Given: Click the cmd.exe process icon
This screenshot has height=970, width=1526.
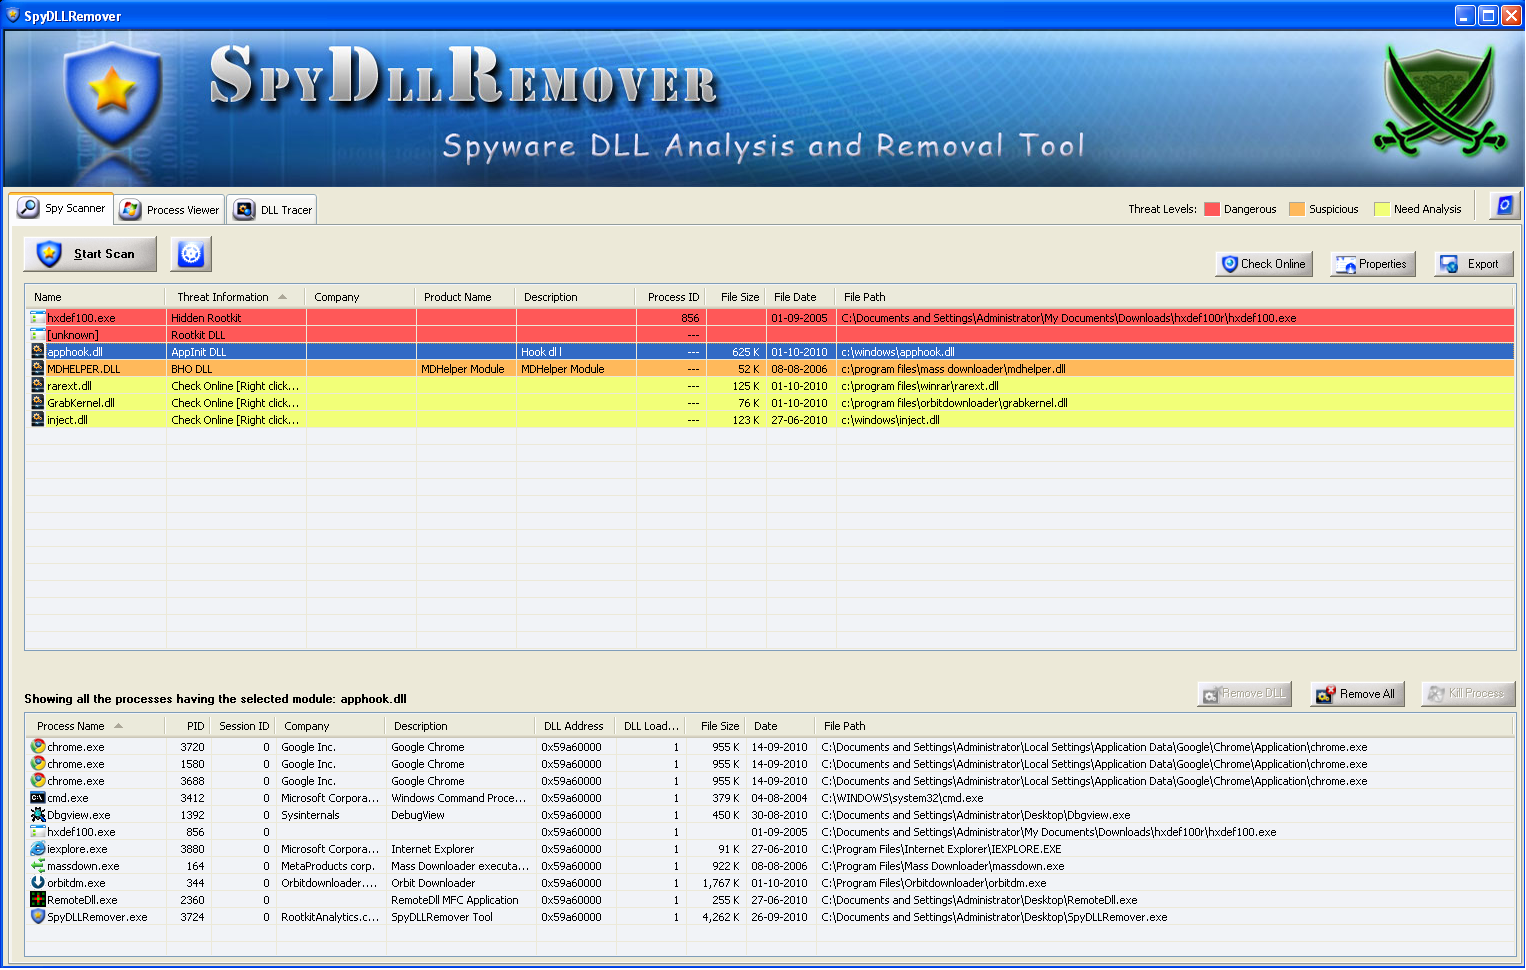Looking at the screenshot, I should coord(38,798).
